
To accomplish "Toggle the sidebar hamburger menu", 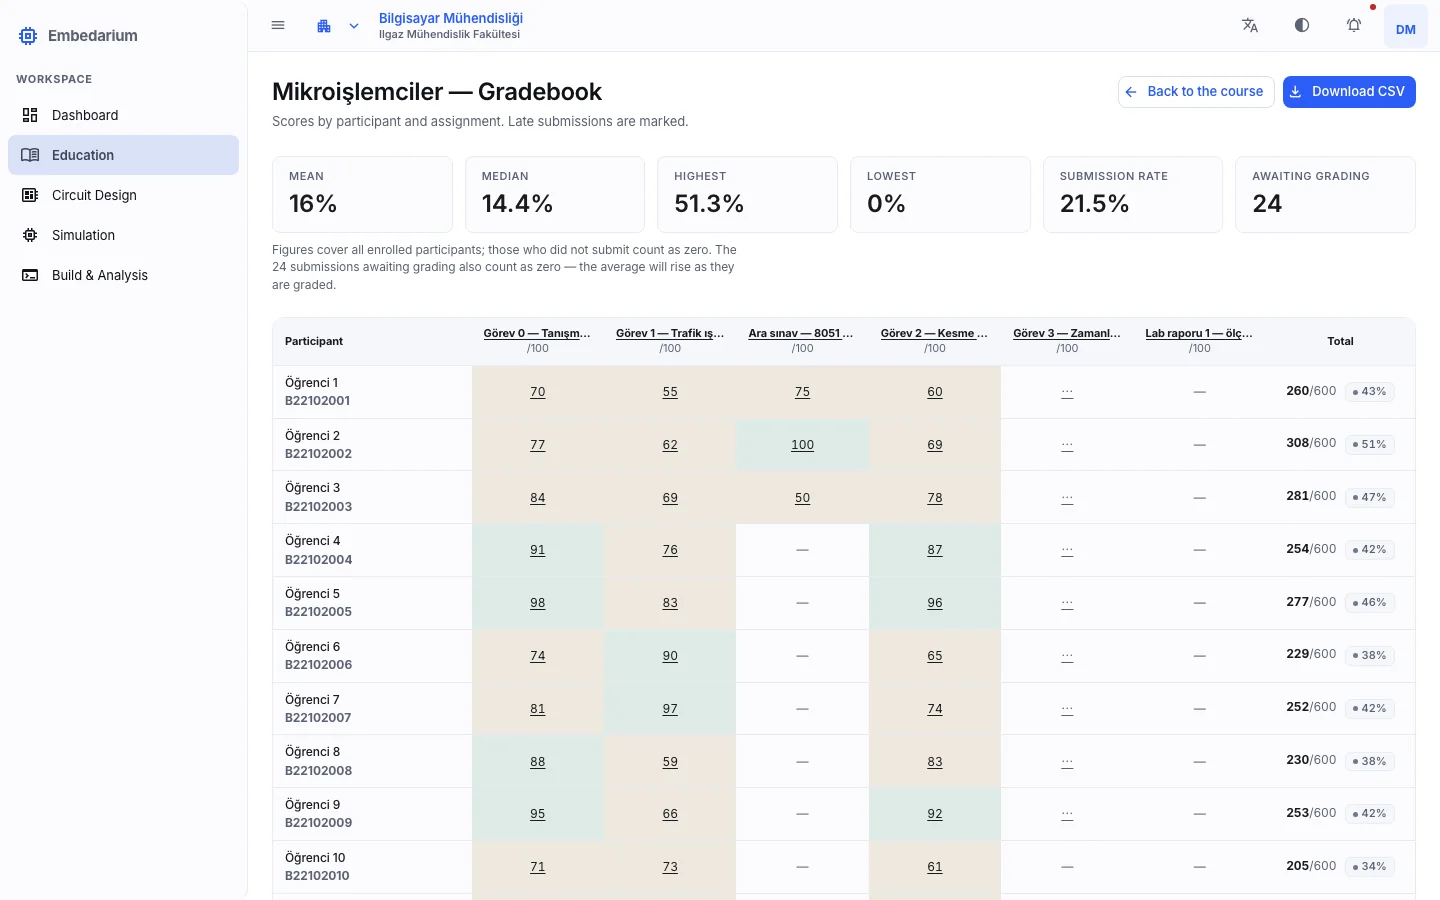I will click(278, 26).
